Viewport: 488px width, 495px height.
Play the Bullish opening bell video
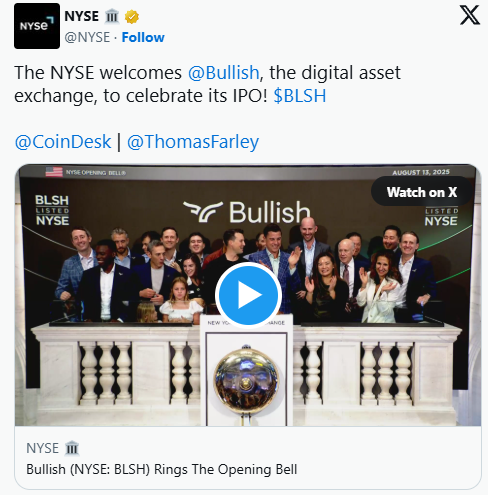(x=248, y=295)
